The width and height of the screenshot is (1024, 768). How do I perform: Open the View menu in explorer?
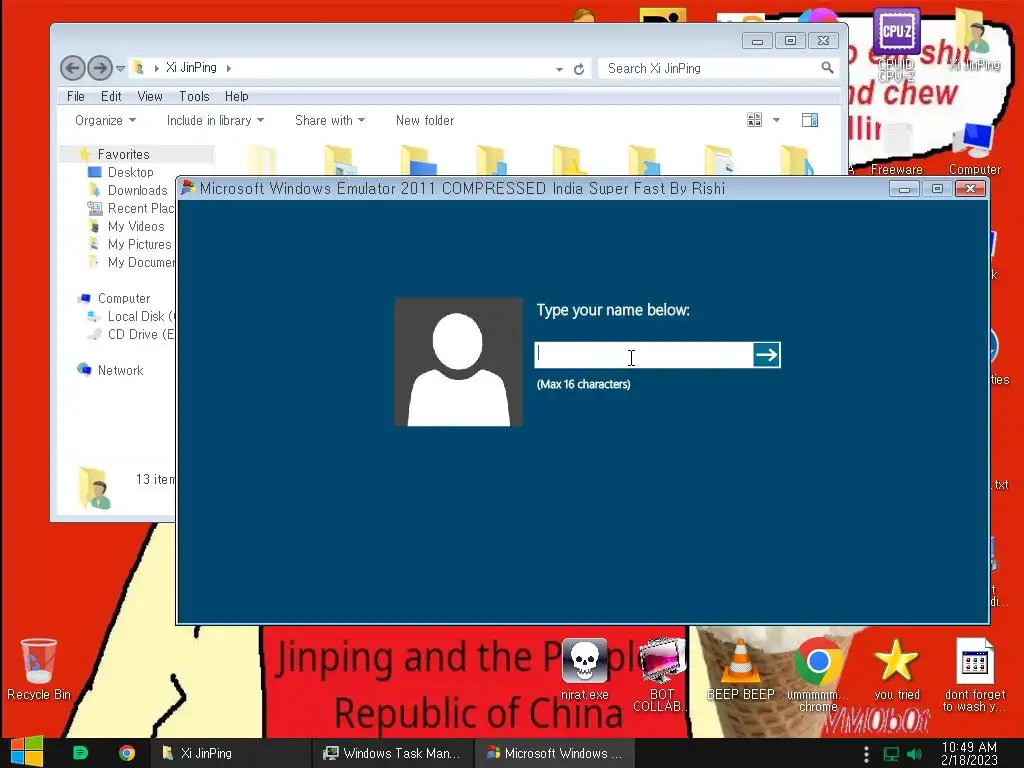(x=150, y=96)
